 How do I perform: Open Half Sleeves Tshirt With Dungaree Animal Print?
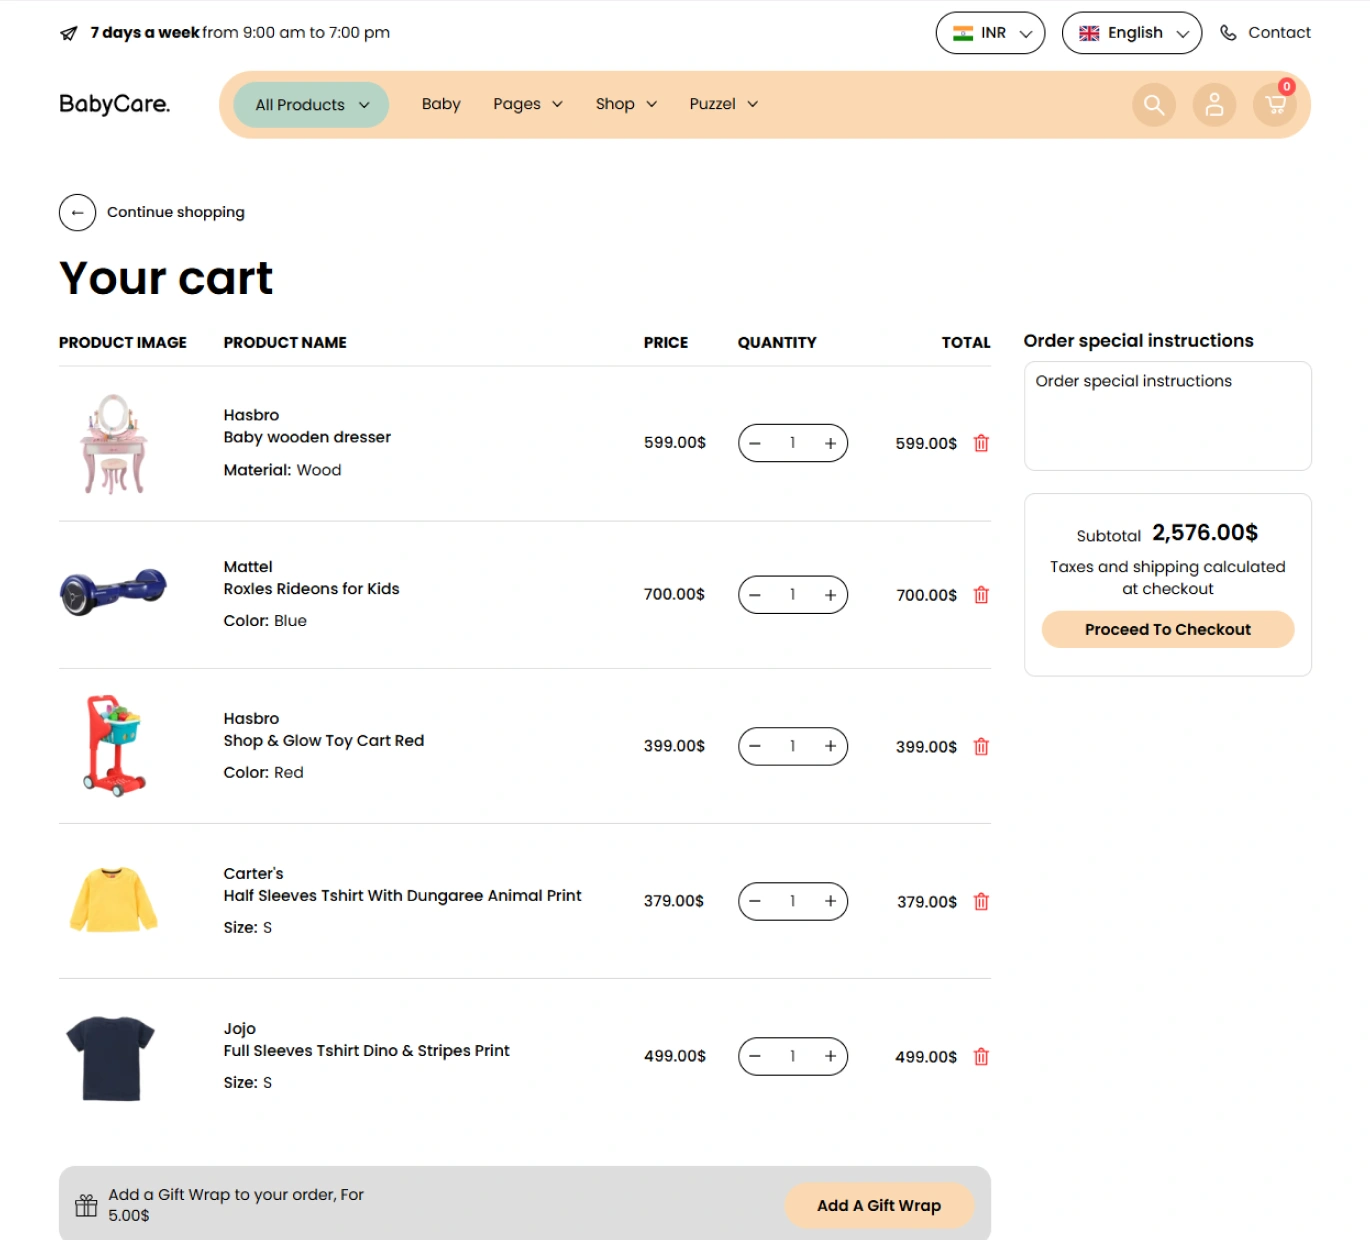coord(402,896)
